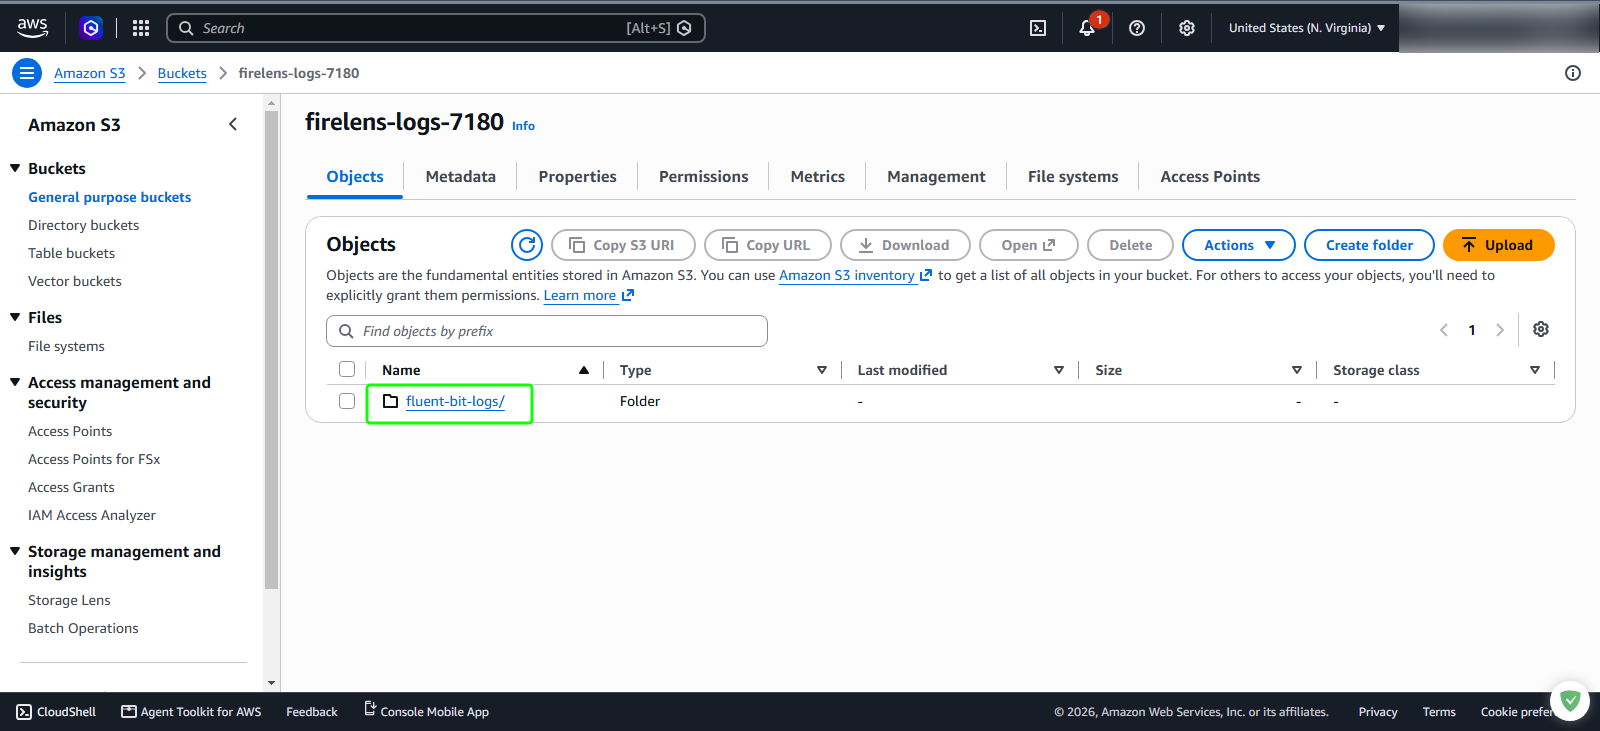Launch CloudShell from the top bar icon
1600x731 pixels.
tap(1038, 28)
